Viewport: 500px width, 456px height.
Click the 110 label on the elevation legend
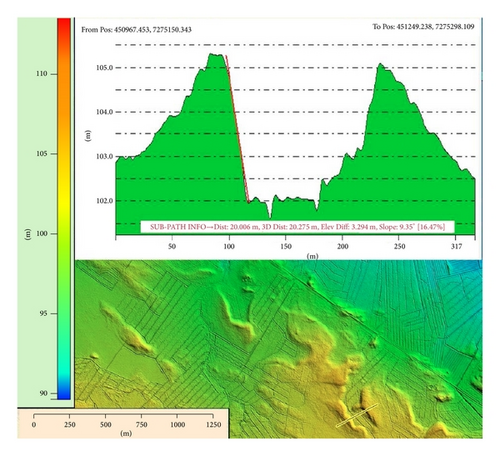point(42,74)
